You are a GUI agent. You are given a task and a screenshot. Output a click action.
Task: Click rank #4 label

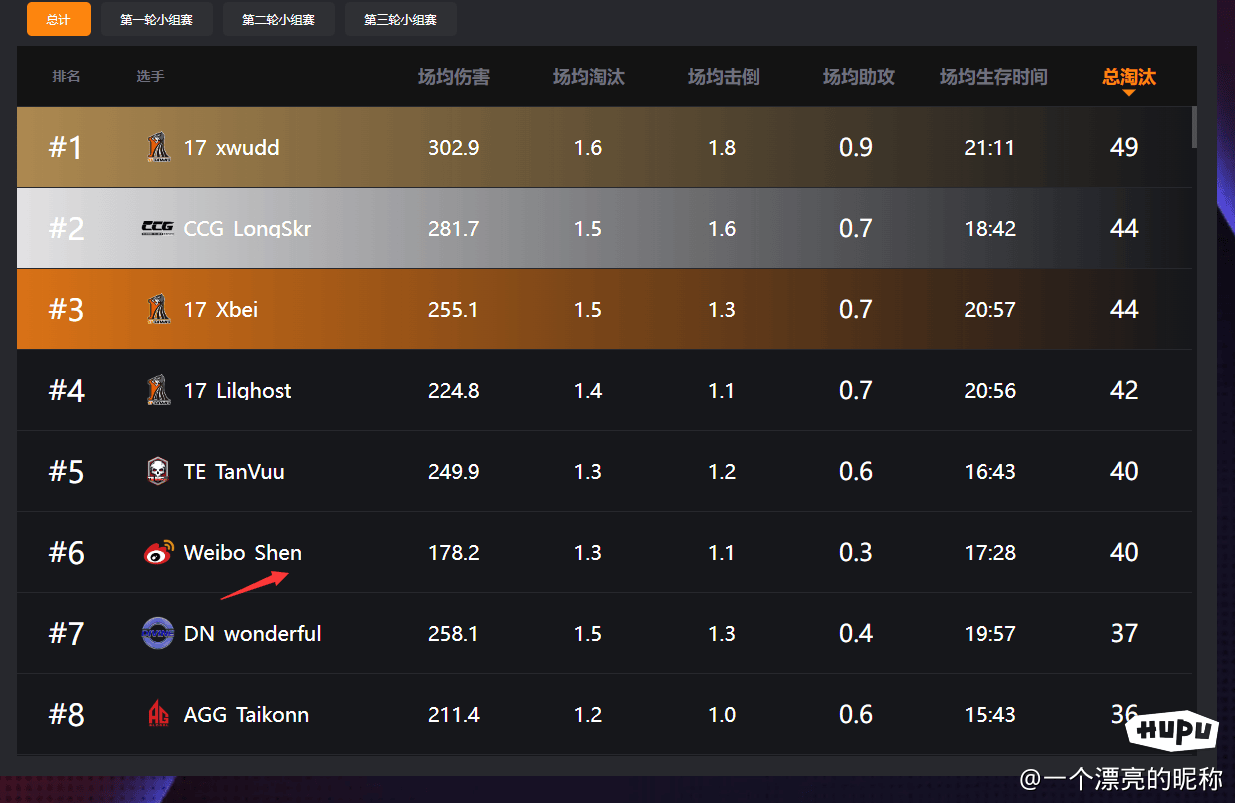[67, 391]
